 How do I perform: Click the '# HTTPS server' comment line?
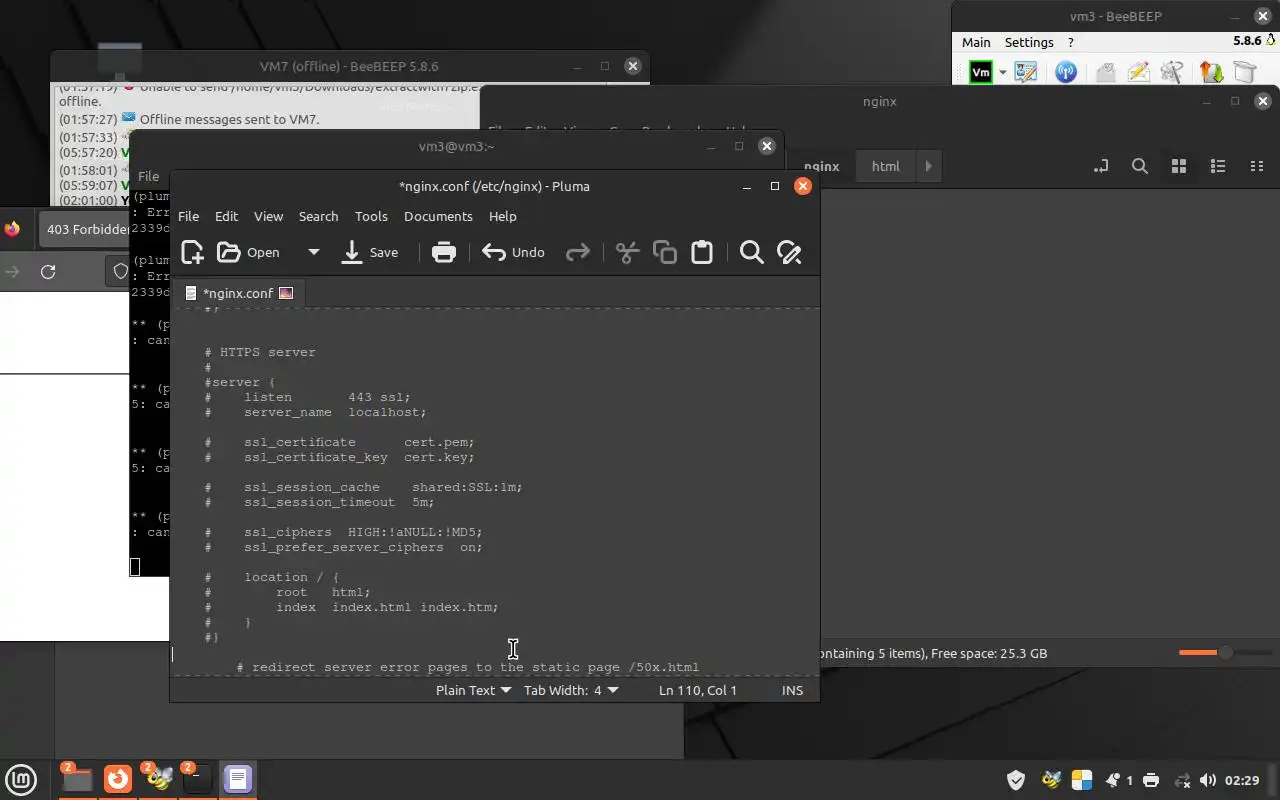pos(260,352)
